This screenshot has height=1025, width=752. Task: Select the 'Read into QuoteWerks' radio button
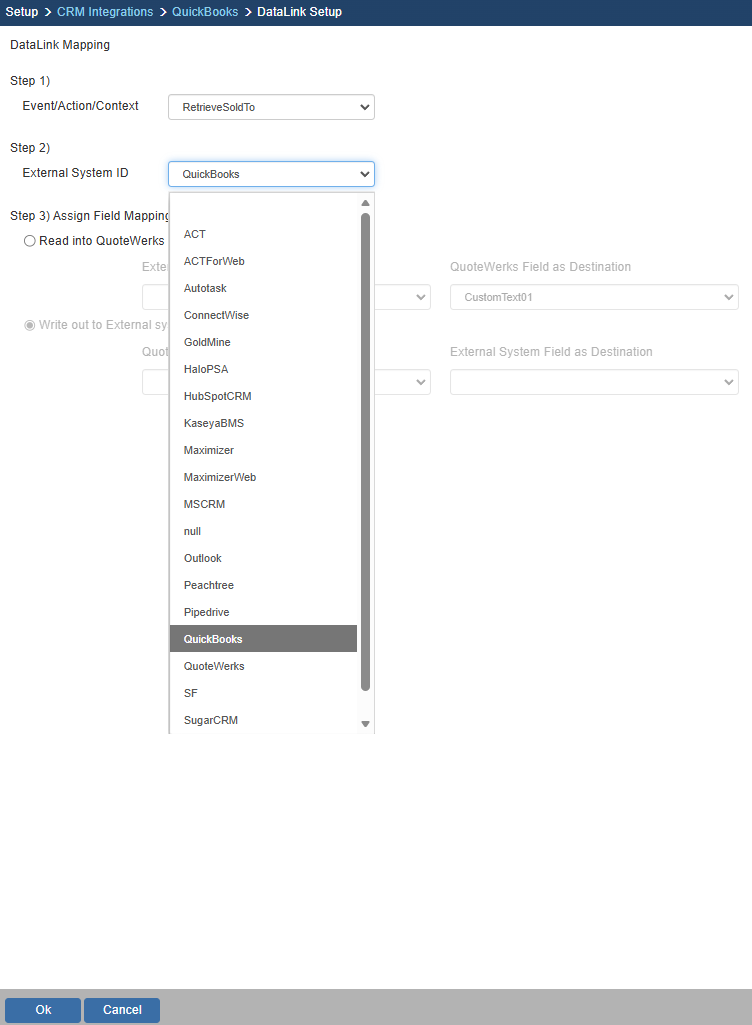click(30, 241)
